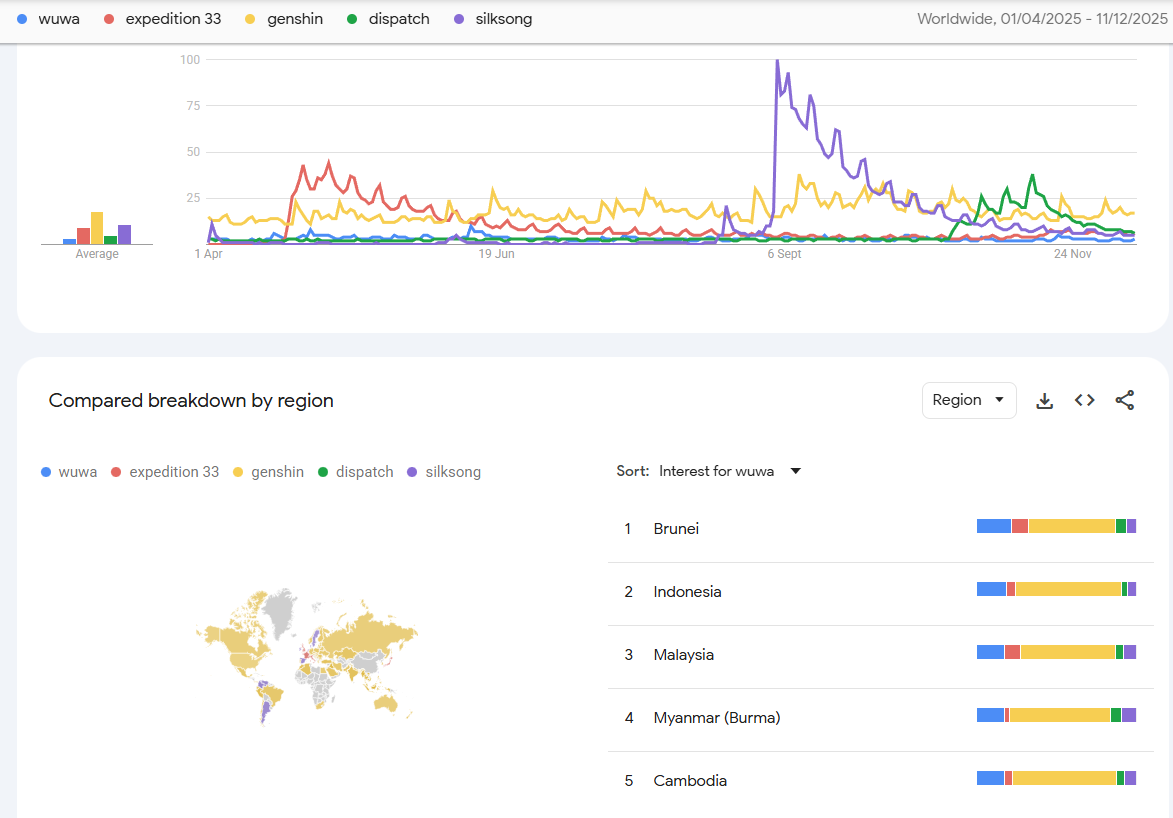Viewport: 1173px width, 818px height.
Task: Click the 6 Sept axis label
Action: pos(784,254)
